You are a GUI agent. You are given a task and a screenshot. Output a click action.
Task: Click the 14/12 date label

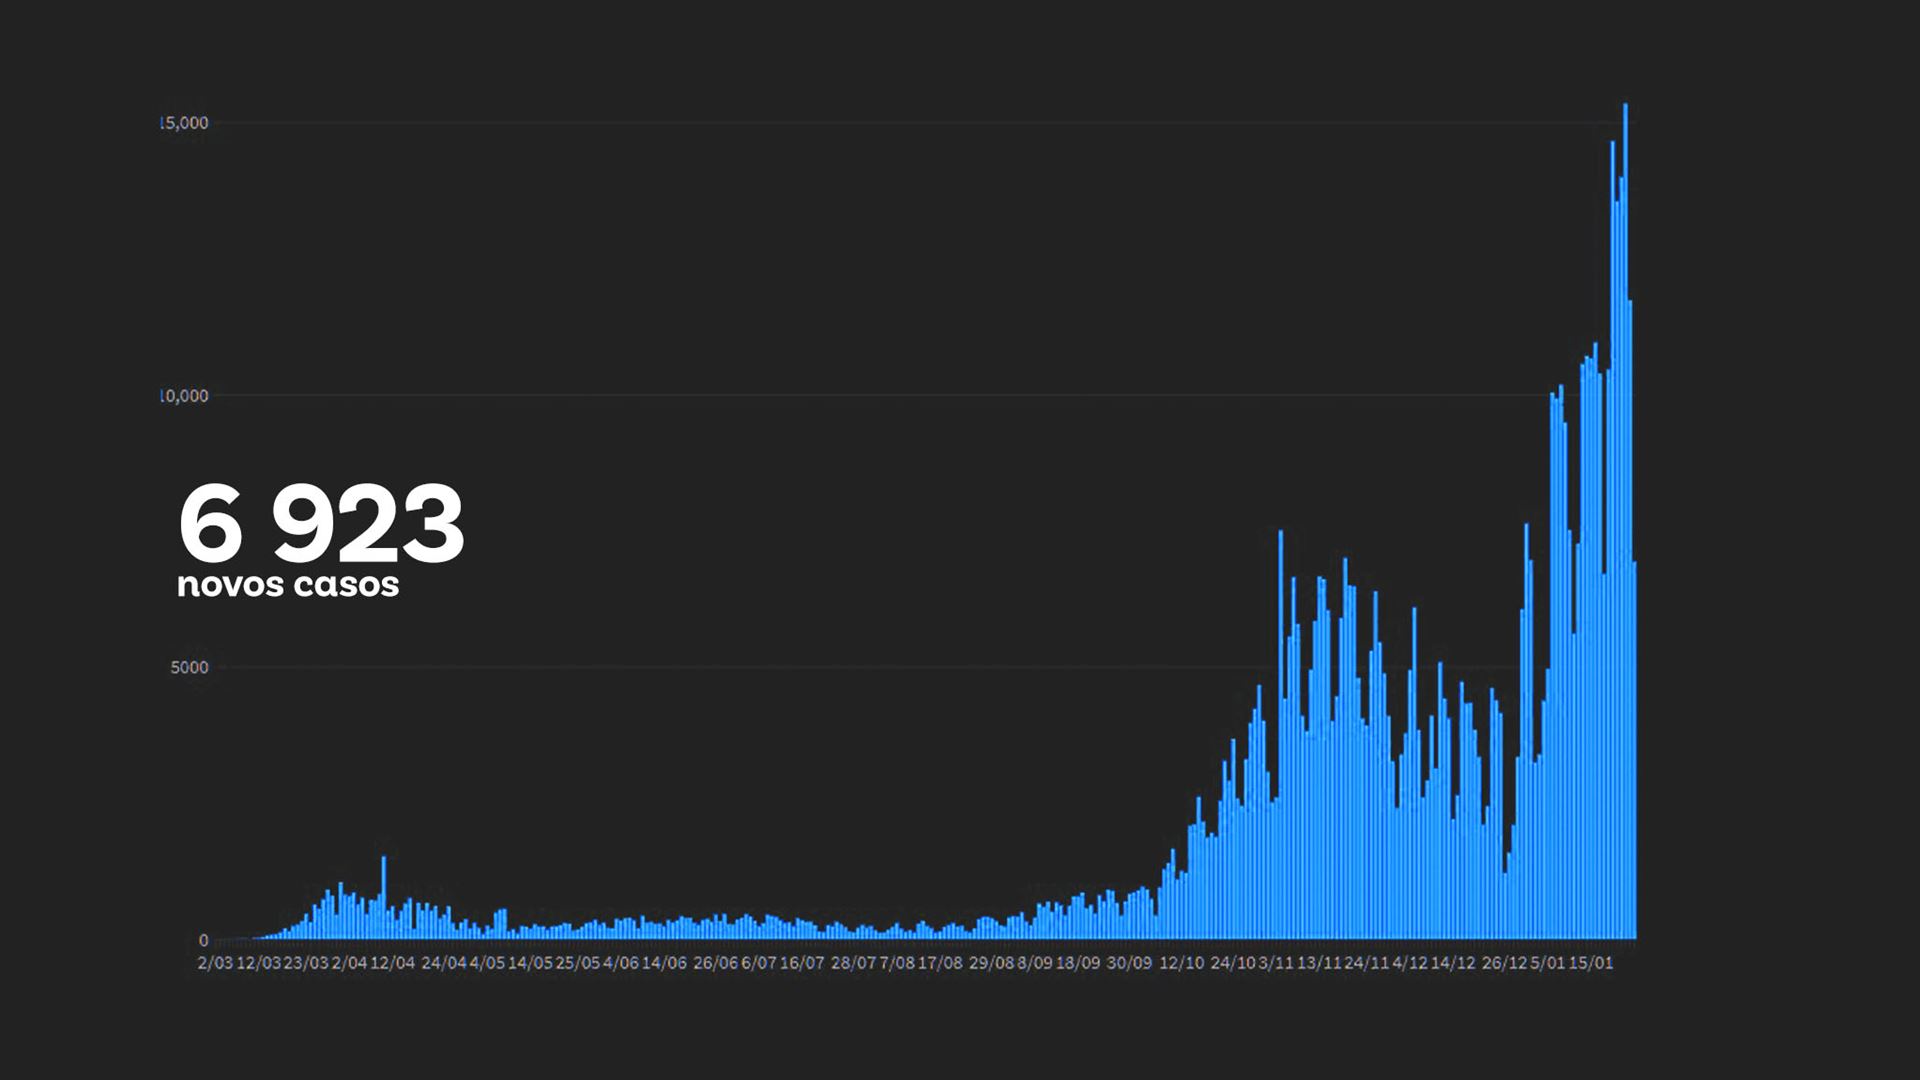tap(1453, 963)
